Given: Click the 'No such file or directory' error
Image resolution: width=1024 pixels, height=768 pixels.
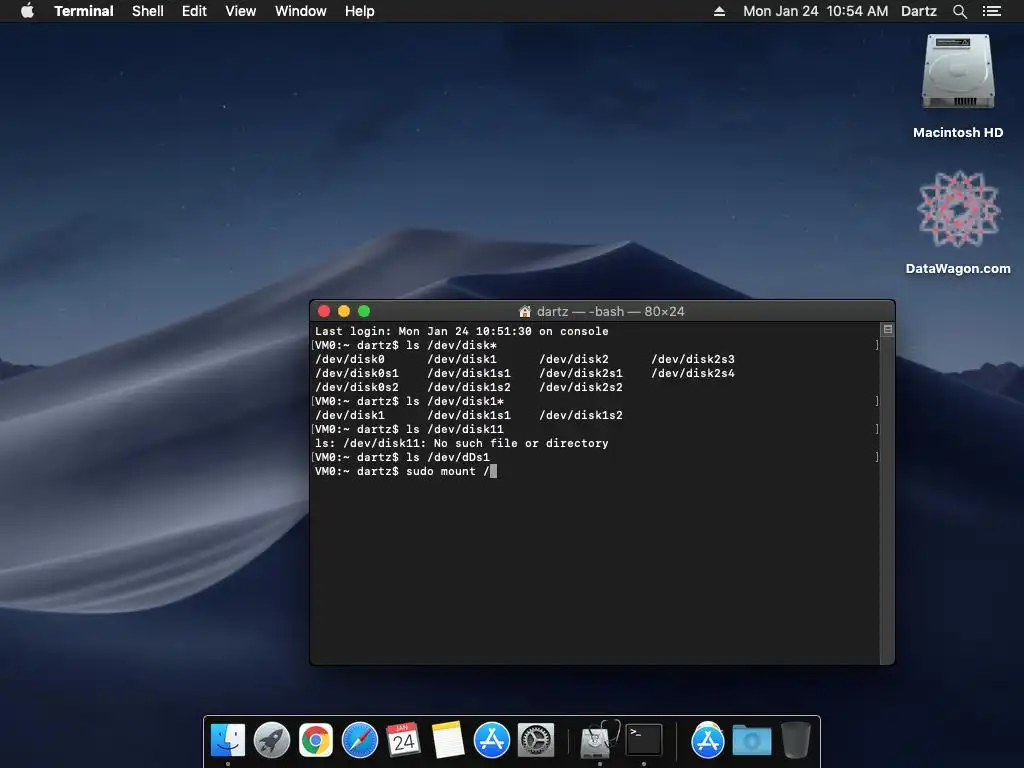Looking at the screenshot, I should point(520,443).
